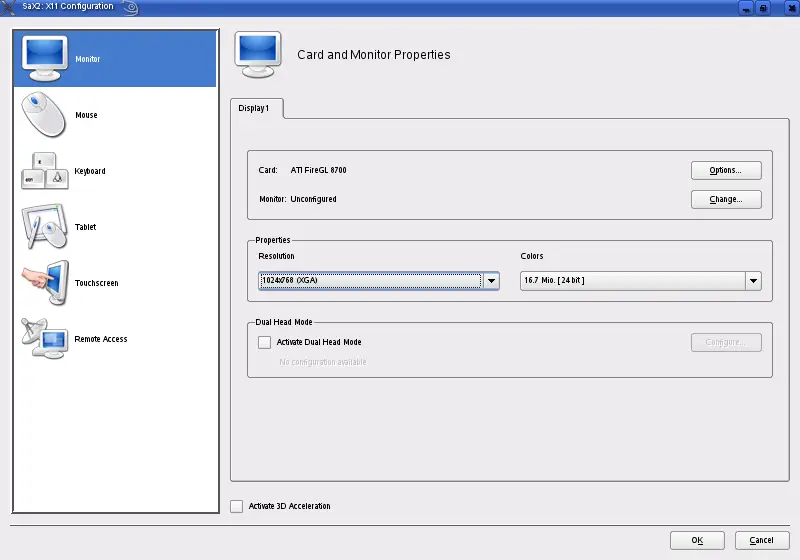
Task: Open the Remote Access satellite icon
Action: [44, 339]
